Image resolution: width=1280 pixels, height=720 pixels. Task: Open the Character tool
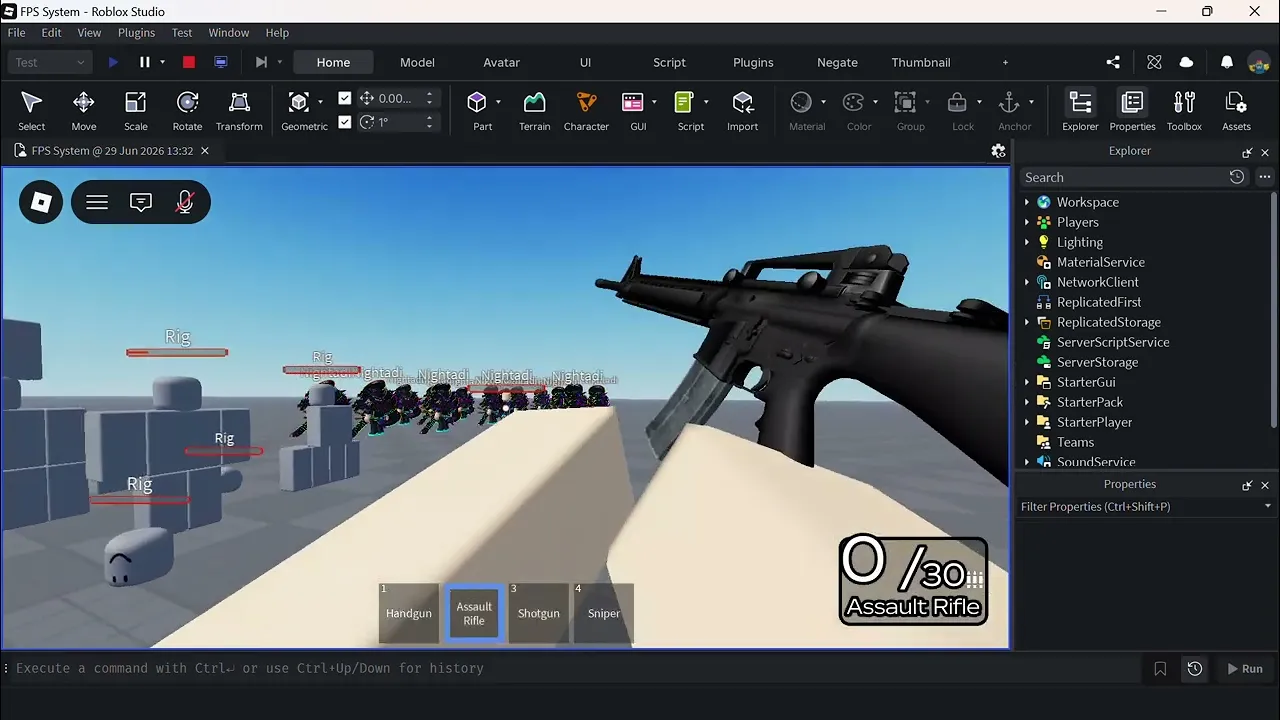coord(586,110)
